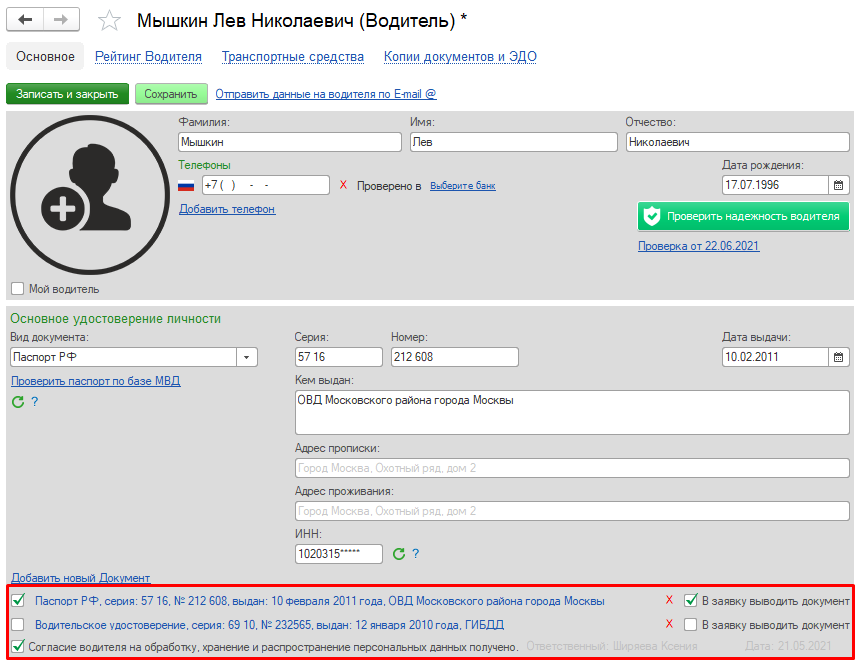
Task: Click Ответственный: Ширяева Ксения text
Action: (612, 646)
